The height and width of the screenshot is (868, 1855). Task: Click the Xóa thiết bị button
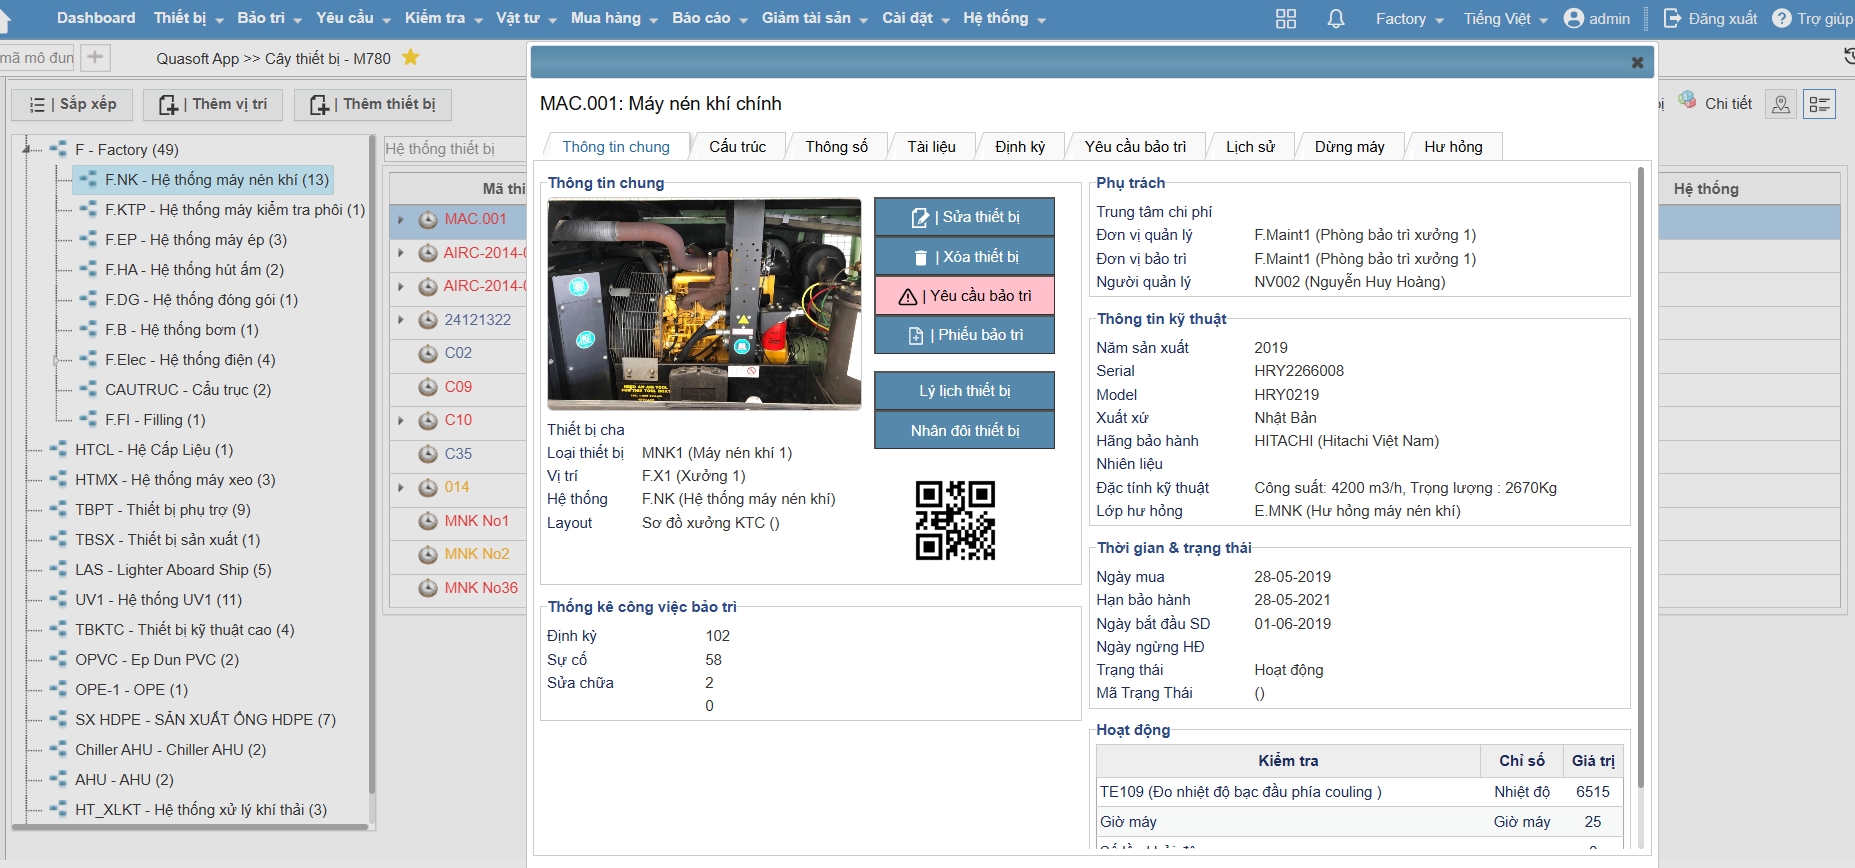coord(964,257)
